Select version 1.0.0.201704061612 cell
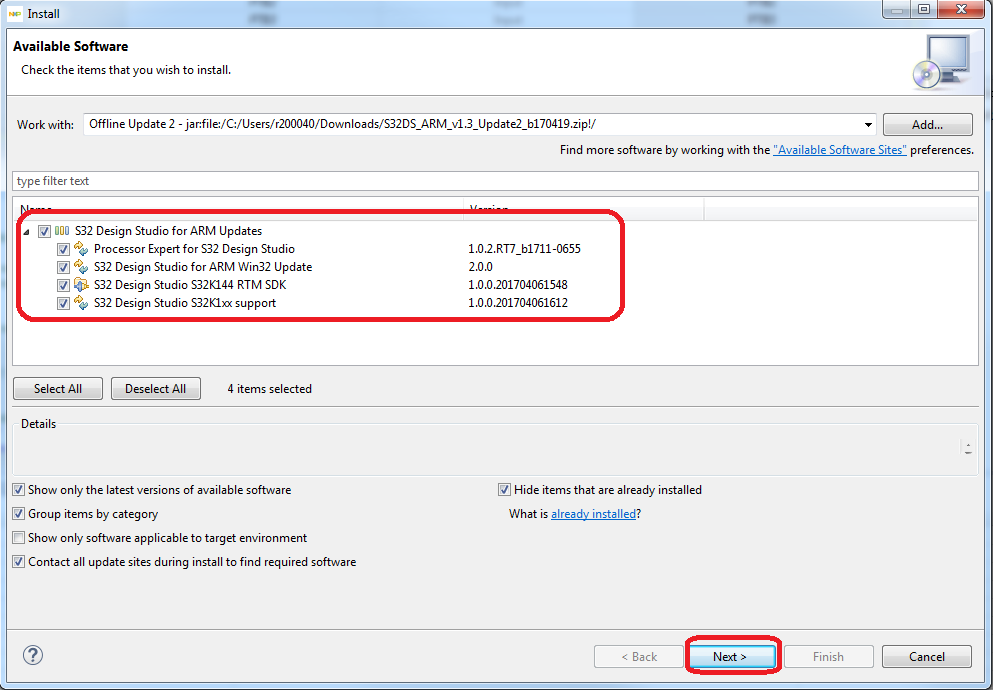 click(x=518, y=303)
